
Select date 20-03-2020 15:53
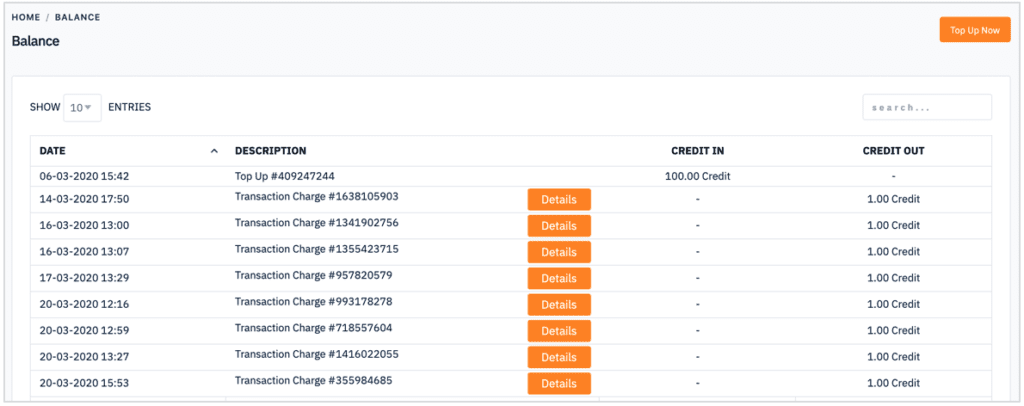(84, 383)
